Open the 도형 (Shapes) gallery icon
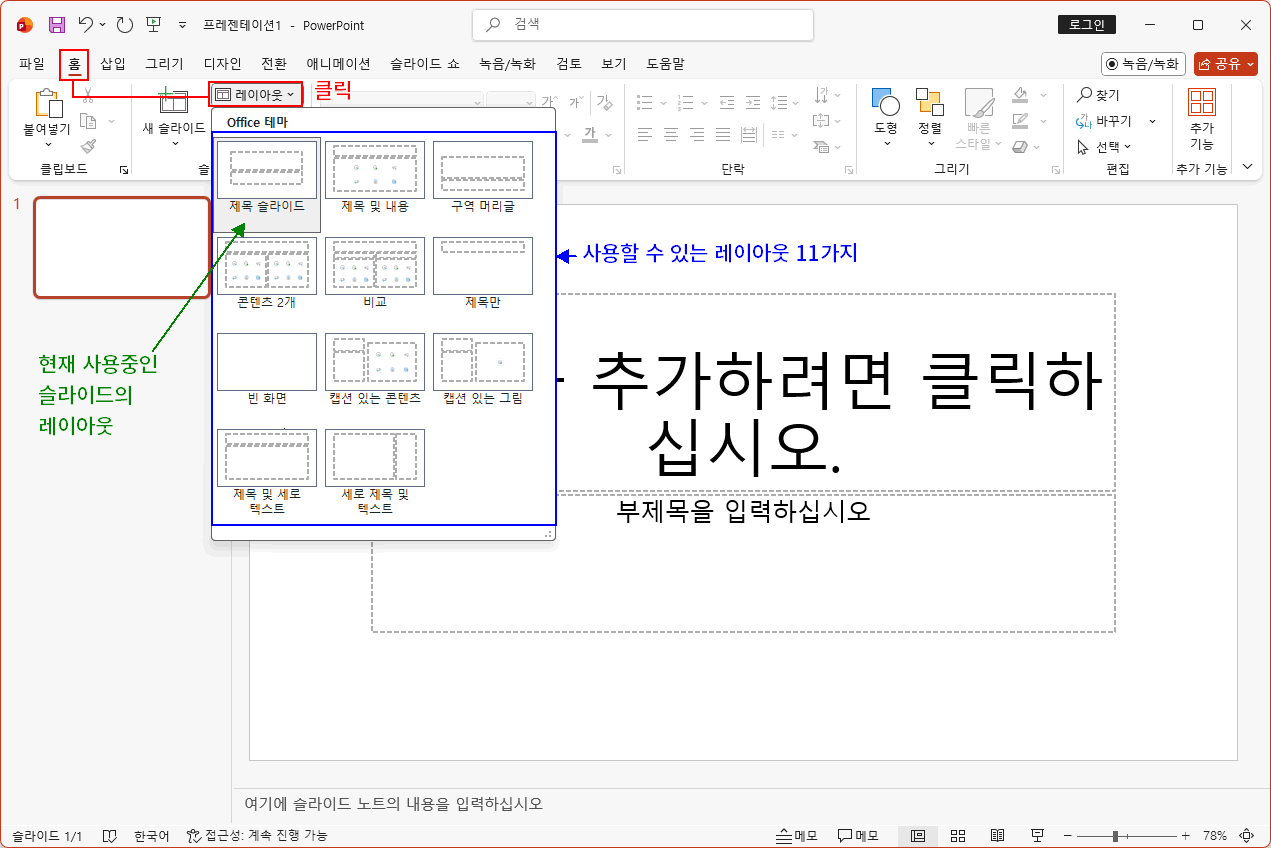1271x848 pixels. [885, 112]
